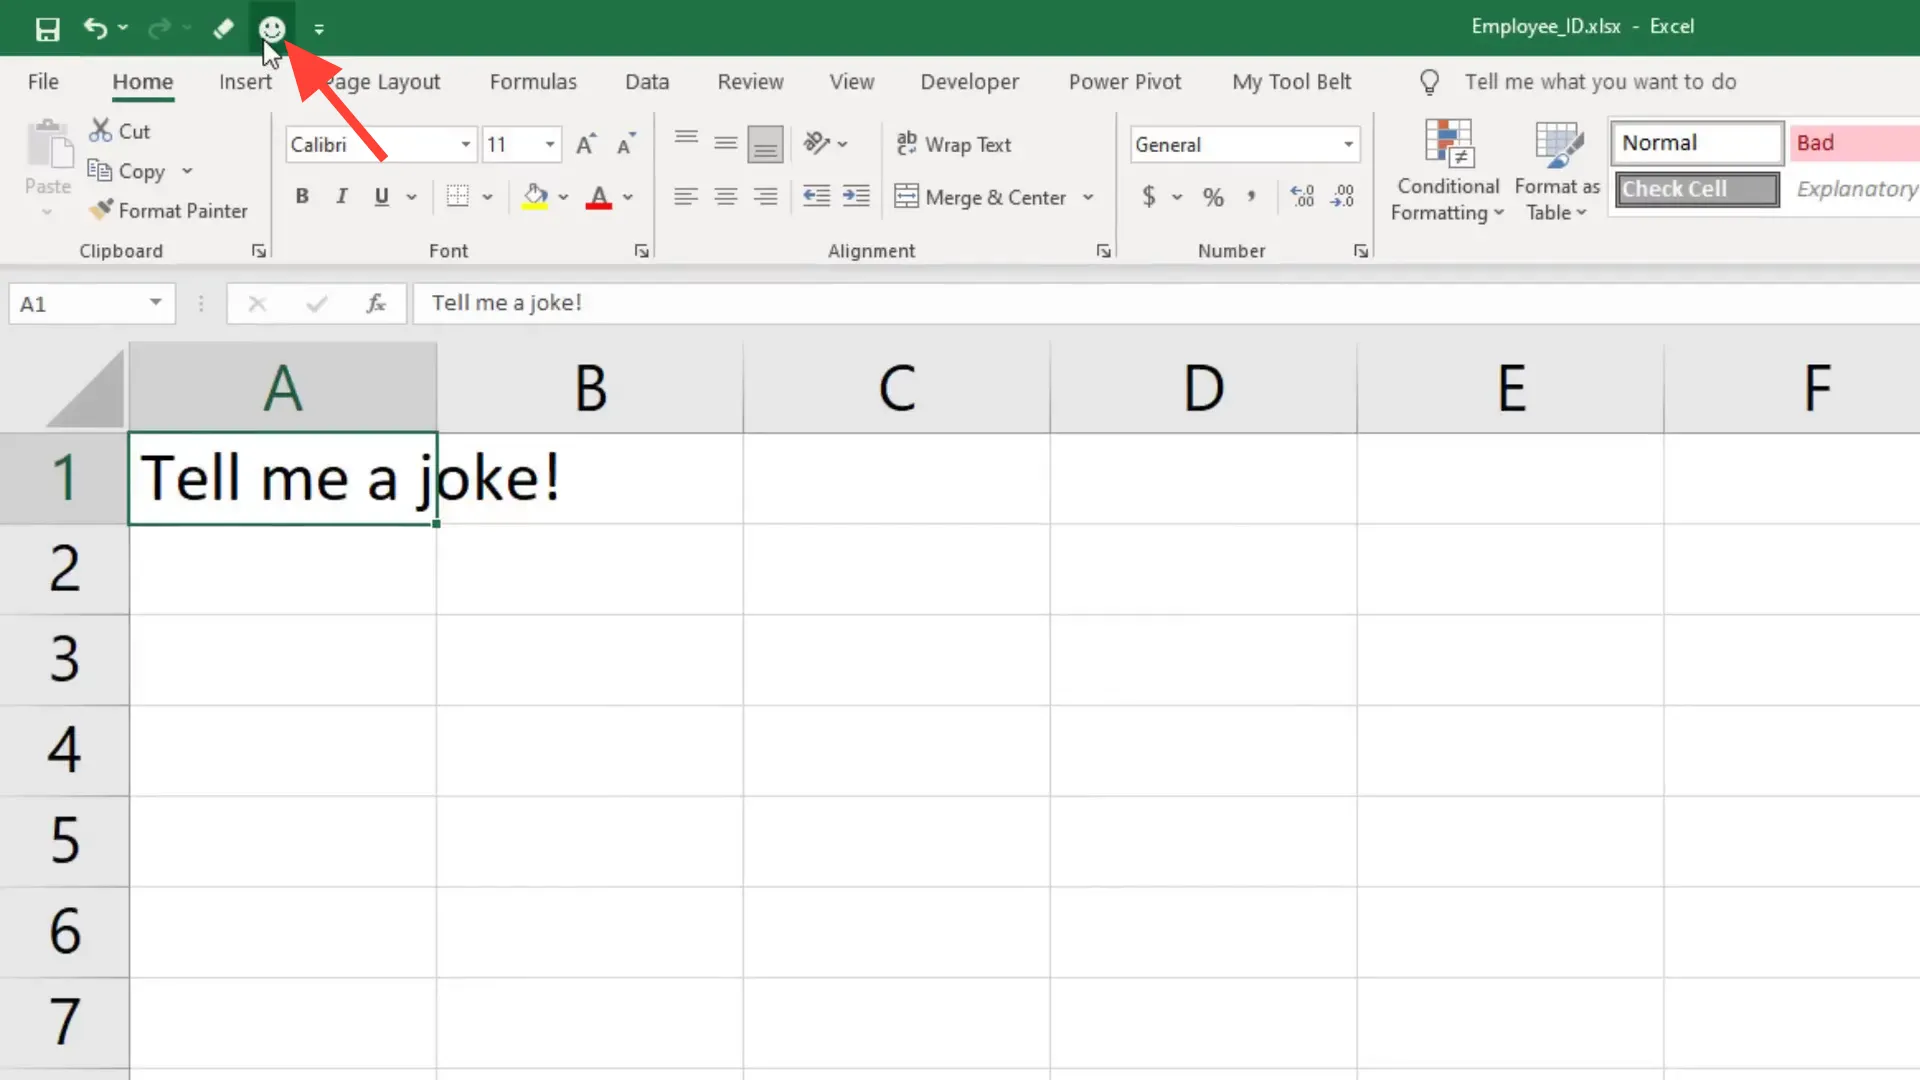Apply Percent Style number formatting
The height and width of the screenshot is (1080, 1920).
1213,197
